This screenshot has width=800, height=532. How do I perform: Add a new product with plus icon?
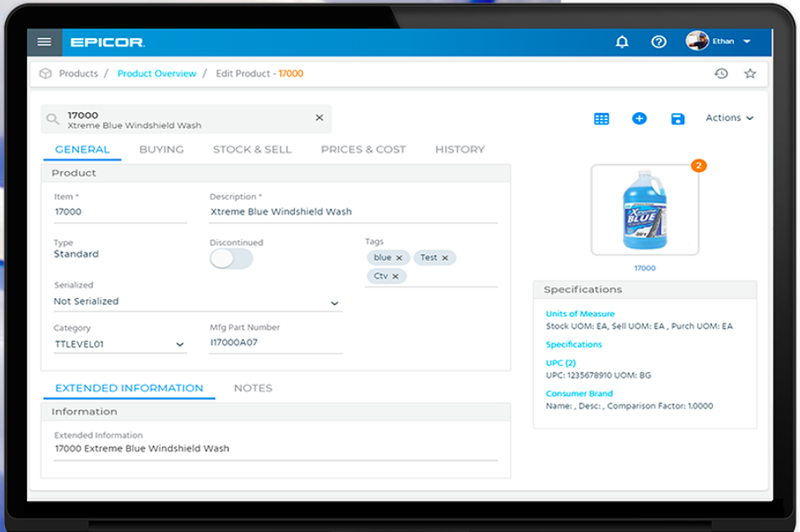639,118
